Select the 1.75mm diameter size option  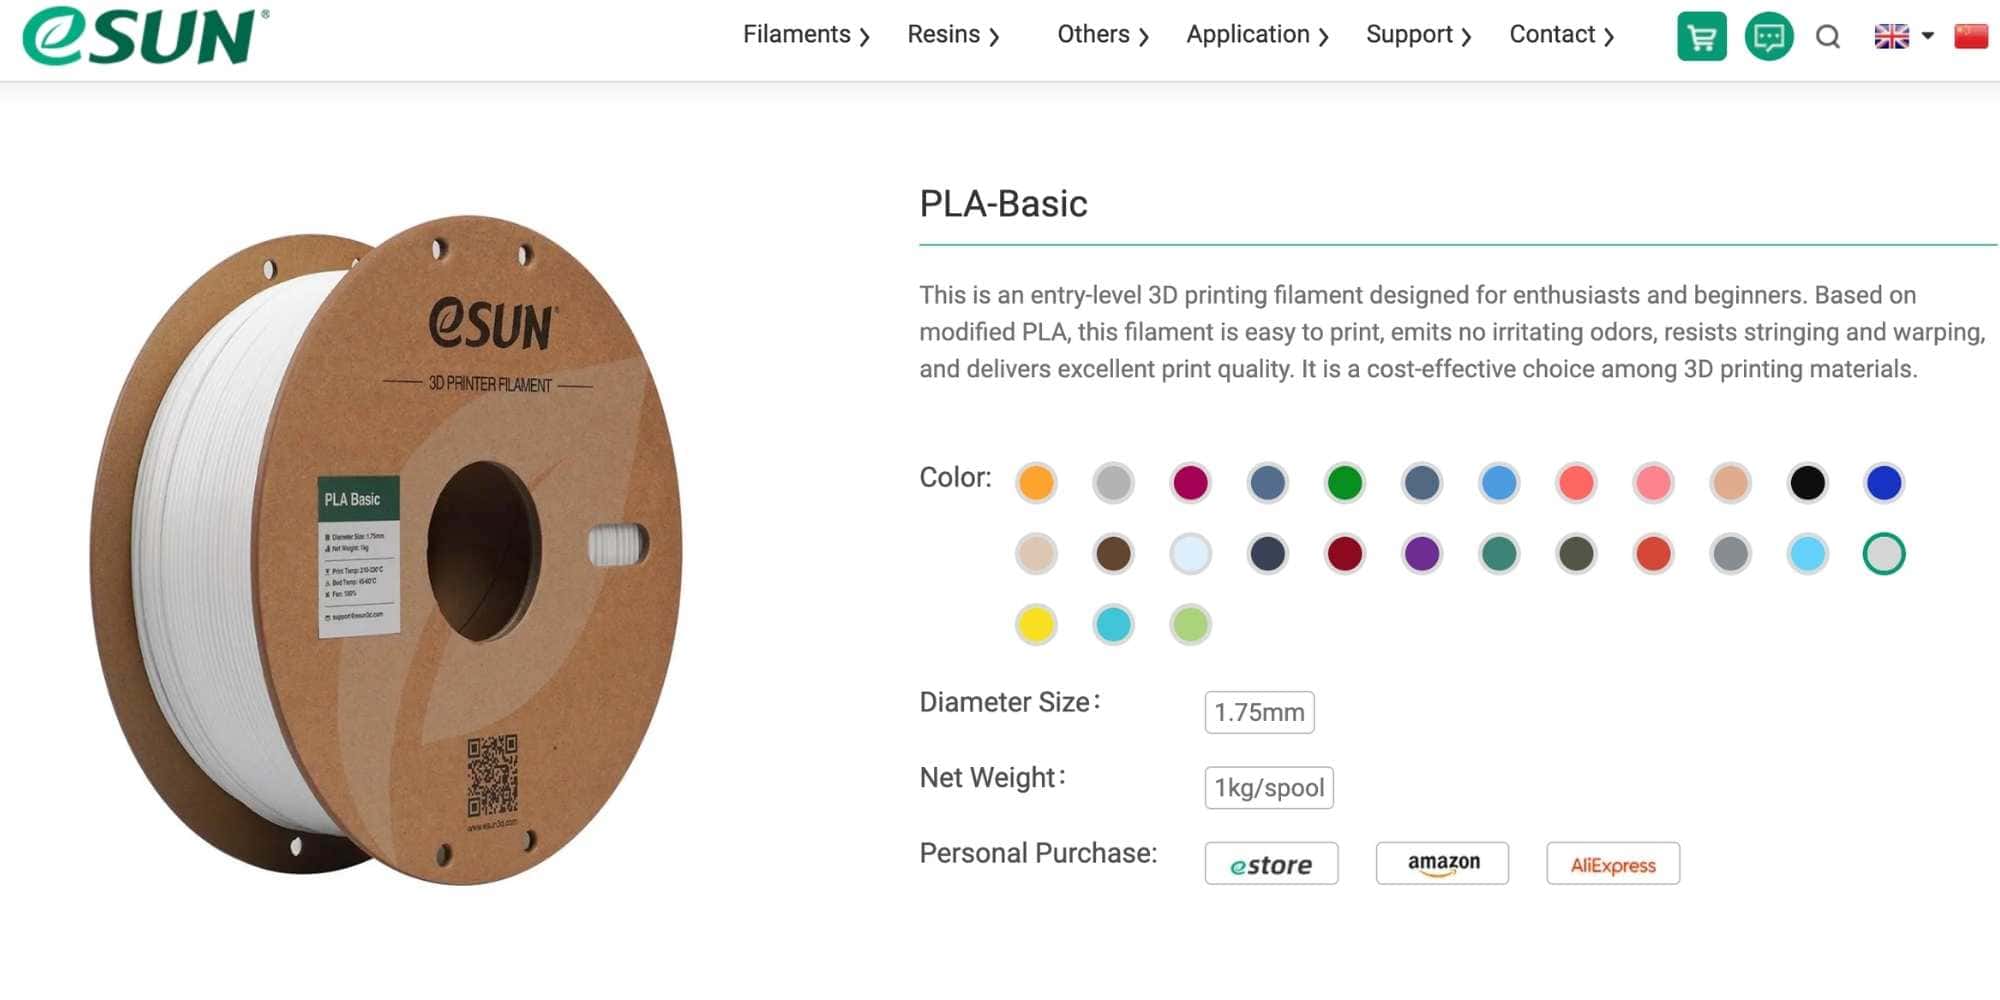(1259, 712)
